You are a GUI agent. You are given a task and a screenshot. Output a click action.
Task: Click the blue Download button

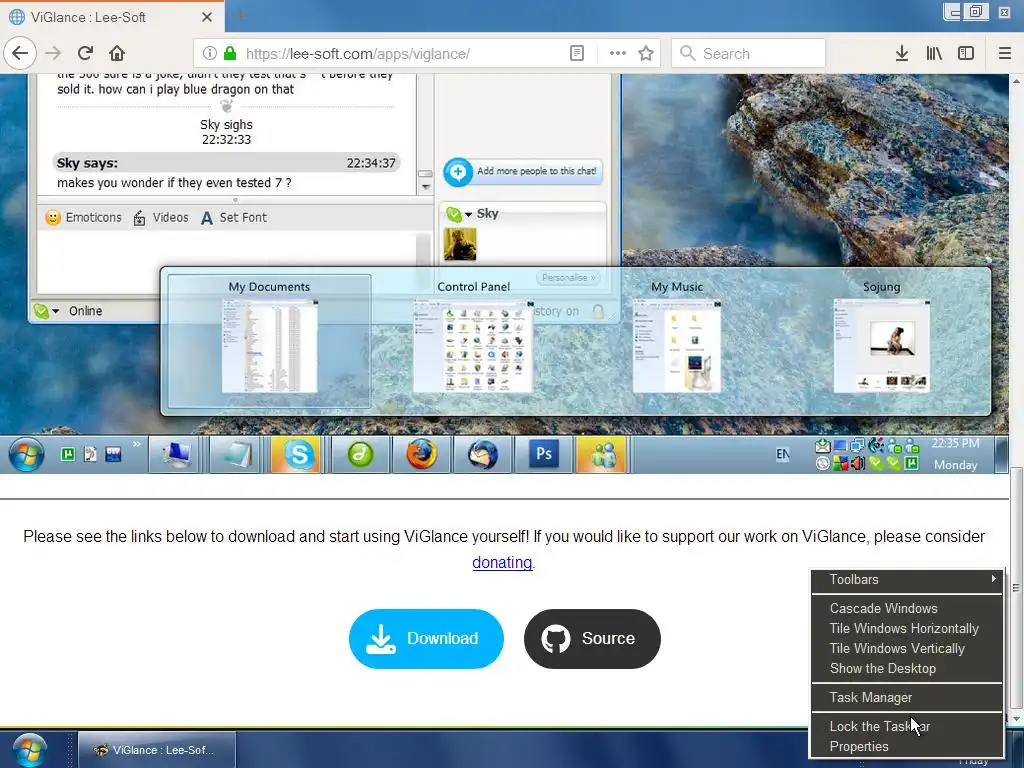coord(426,639)
